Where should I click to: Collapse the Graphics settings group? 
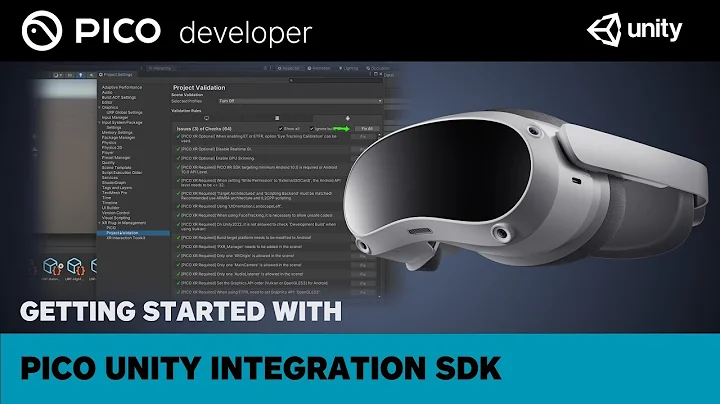pos(100,107)
